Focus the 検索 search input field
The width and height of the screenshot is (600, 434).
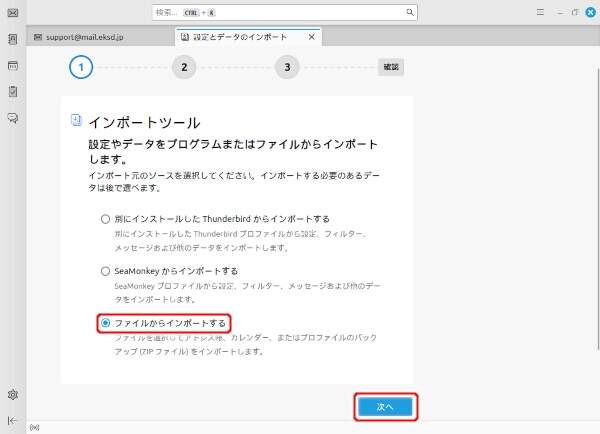284,12
